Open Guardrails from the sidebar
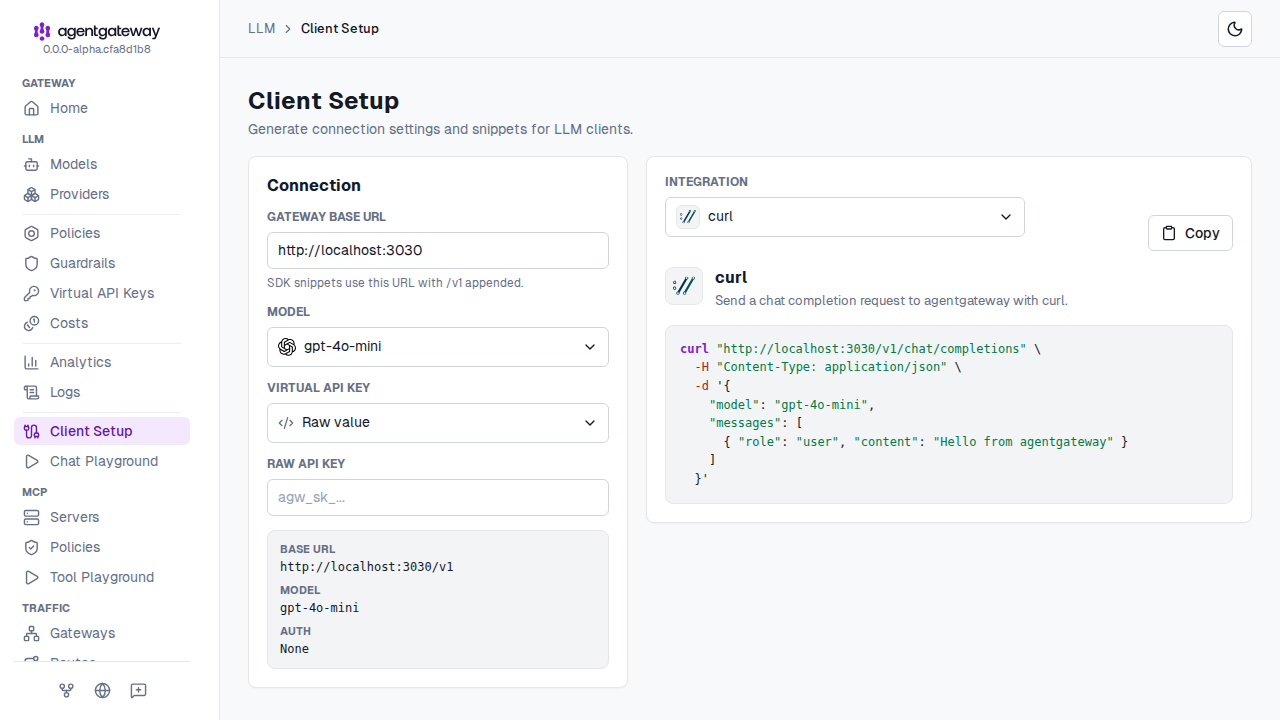This screenshot has height=720, width=1280. point(102,263)
